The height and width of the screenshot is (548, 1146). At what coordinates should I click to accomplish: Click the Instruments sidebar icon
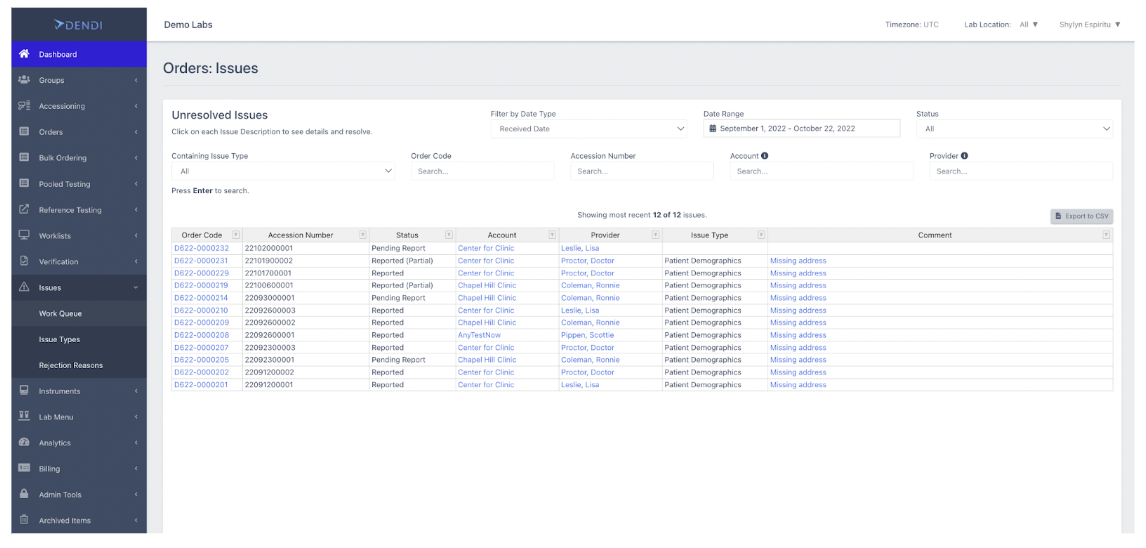(x=23, y=390)
